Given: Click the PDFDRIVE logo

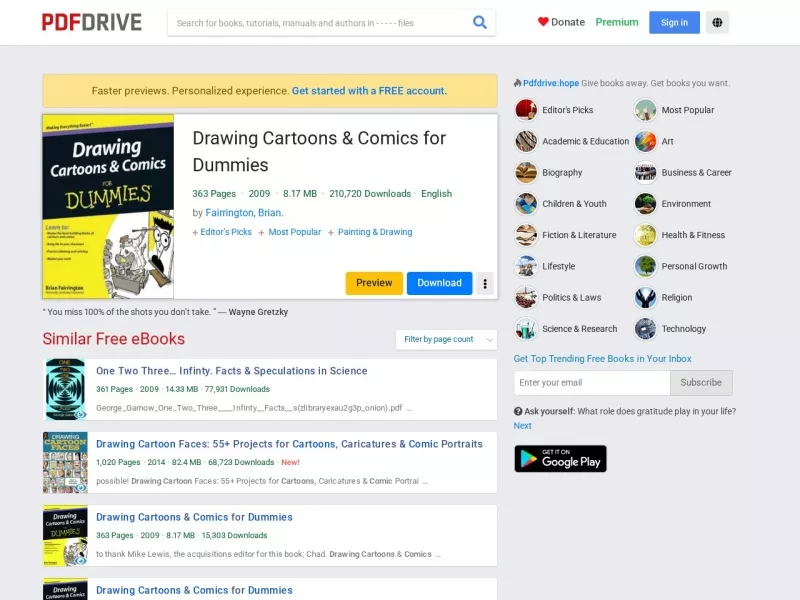Looking at the screenshot, I should [92, 22].
